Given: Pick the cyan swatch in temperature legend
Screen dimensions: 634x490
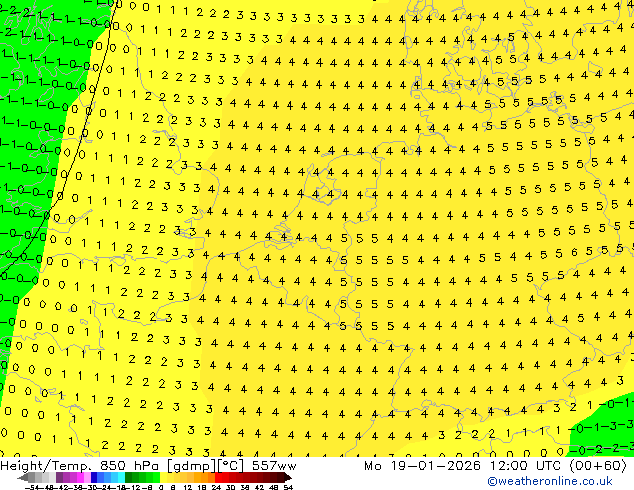Looking at the screenshot, I should tap(121, 477).
